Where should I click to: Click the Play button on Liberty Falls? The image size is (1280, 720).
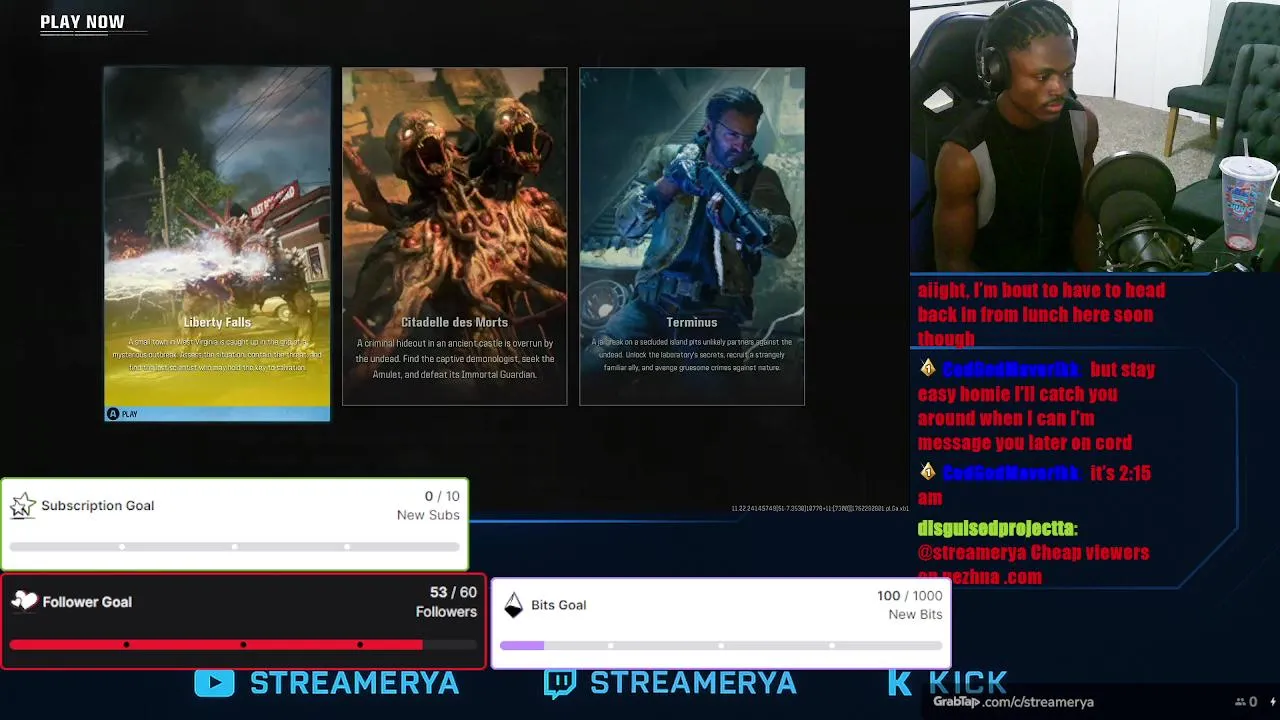[x=217, y=414]
